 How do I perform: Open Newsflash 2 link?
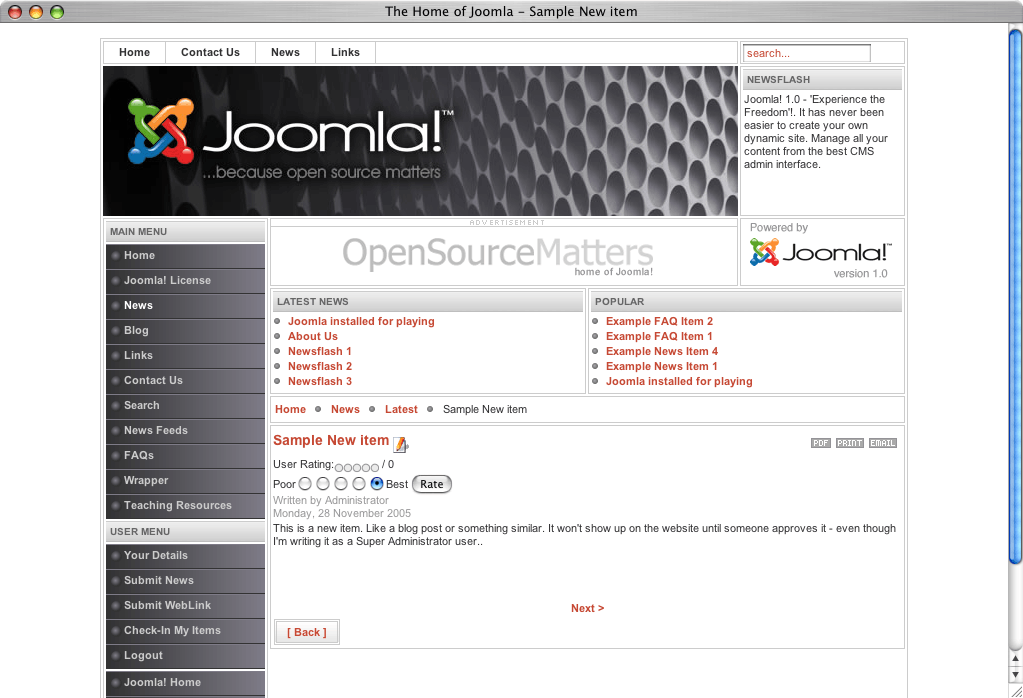(320, 366)
